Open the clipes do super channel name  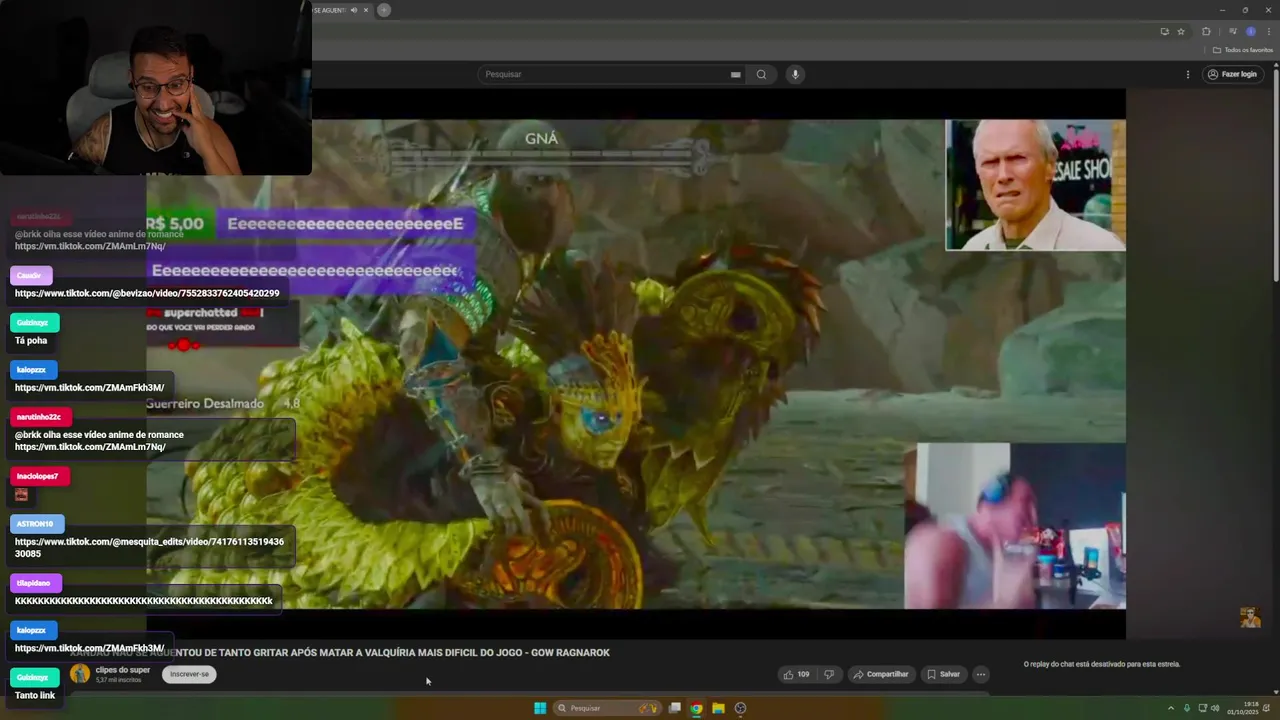tap(122, 670)
